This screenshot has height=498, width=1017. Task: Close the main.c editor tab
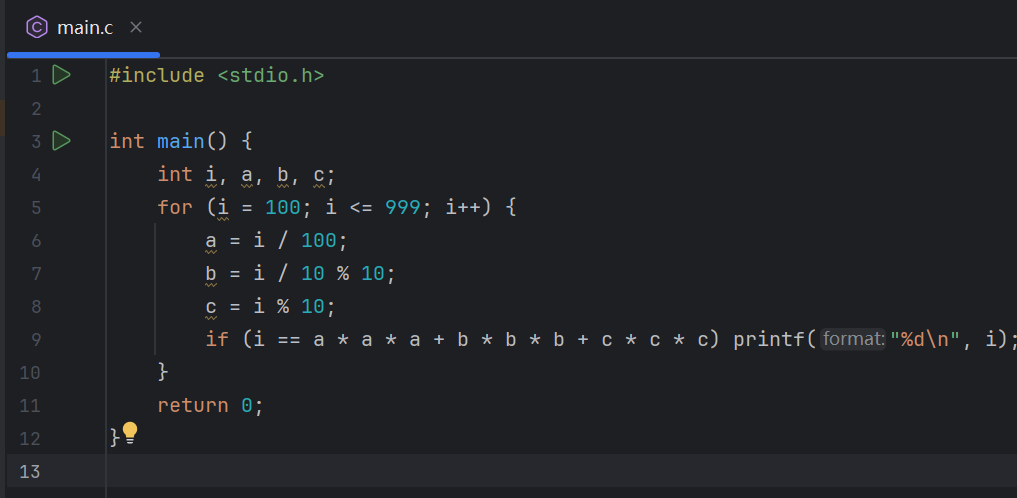(x=136, y=27)
